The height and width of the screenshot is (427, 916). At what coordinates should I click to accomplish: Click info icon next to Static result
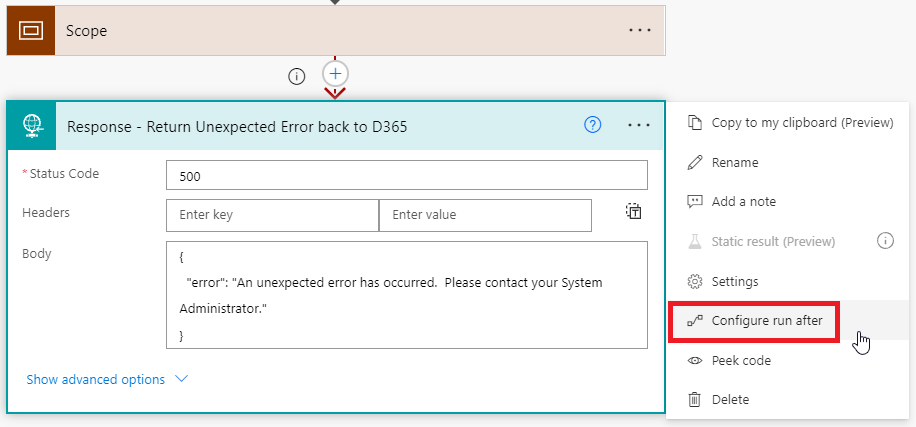point(884,240)
